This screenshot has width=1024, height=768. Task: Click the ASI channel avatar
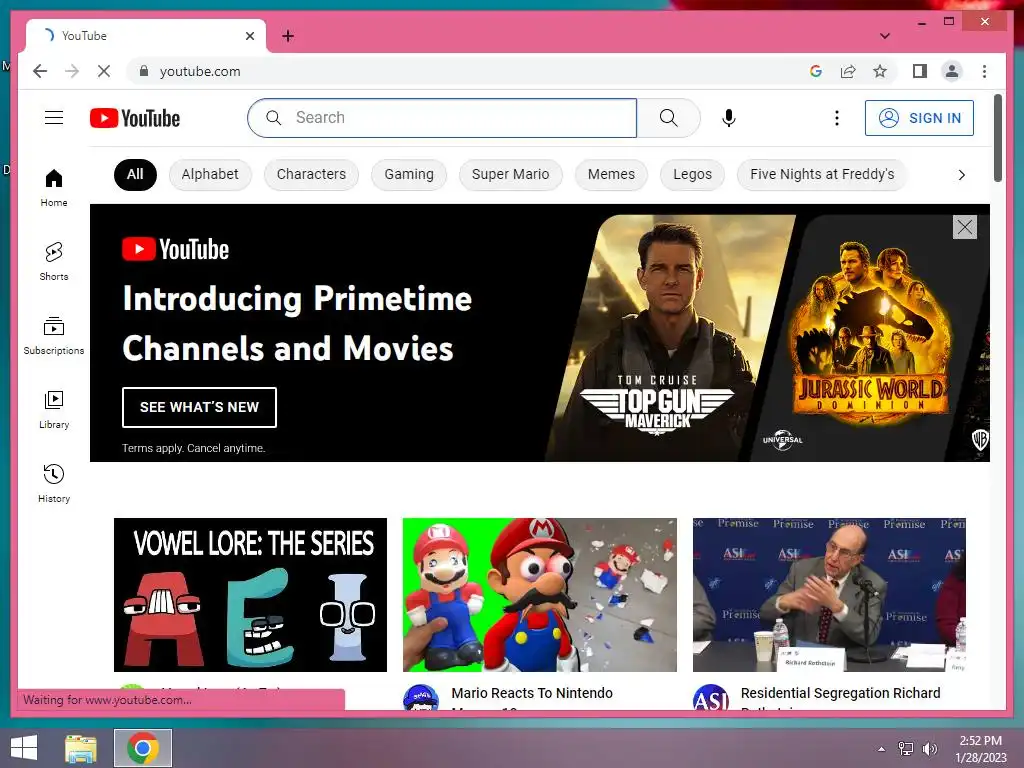coord(711,698)
